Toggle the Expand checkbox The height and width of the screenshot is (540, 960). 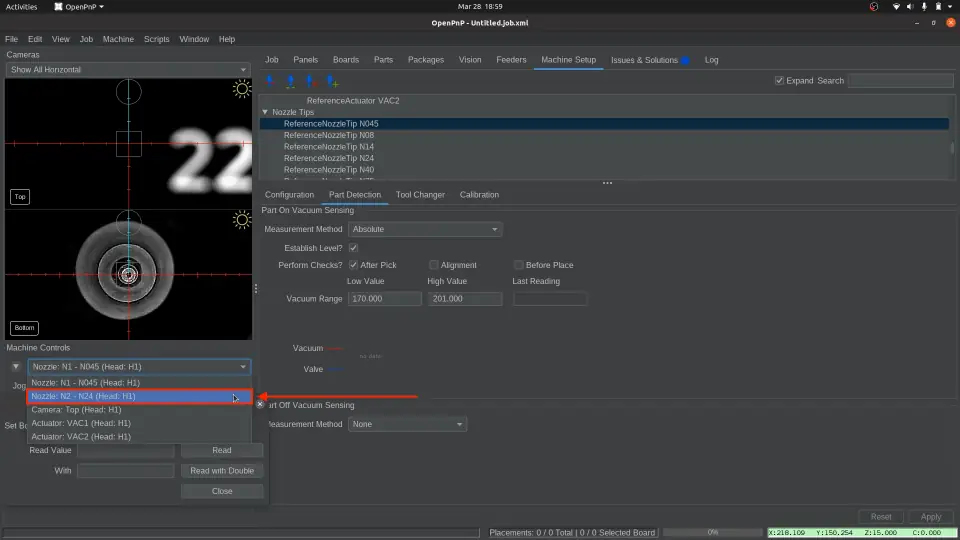780,81
